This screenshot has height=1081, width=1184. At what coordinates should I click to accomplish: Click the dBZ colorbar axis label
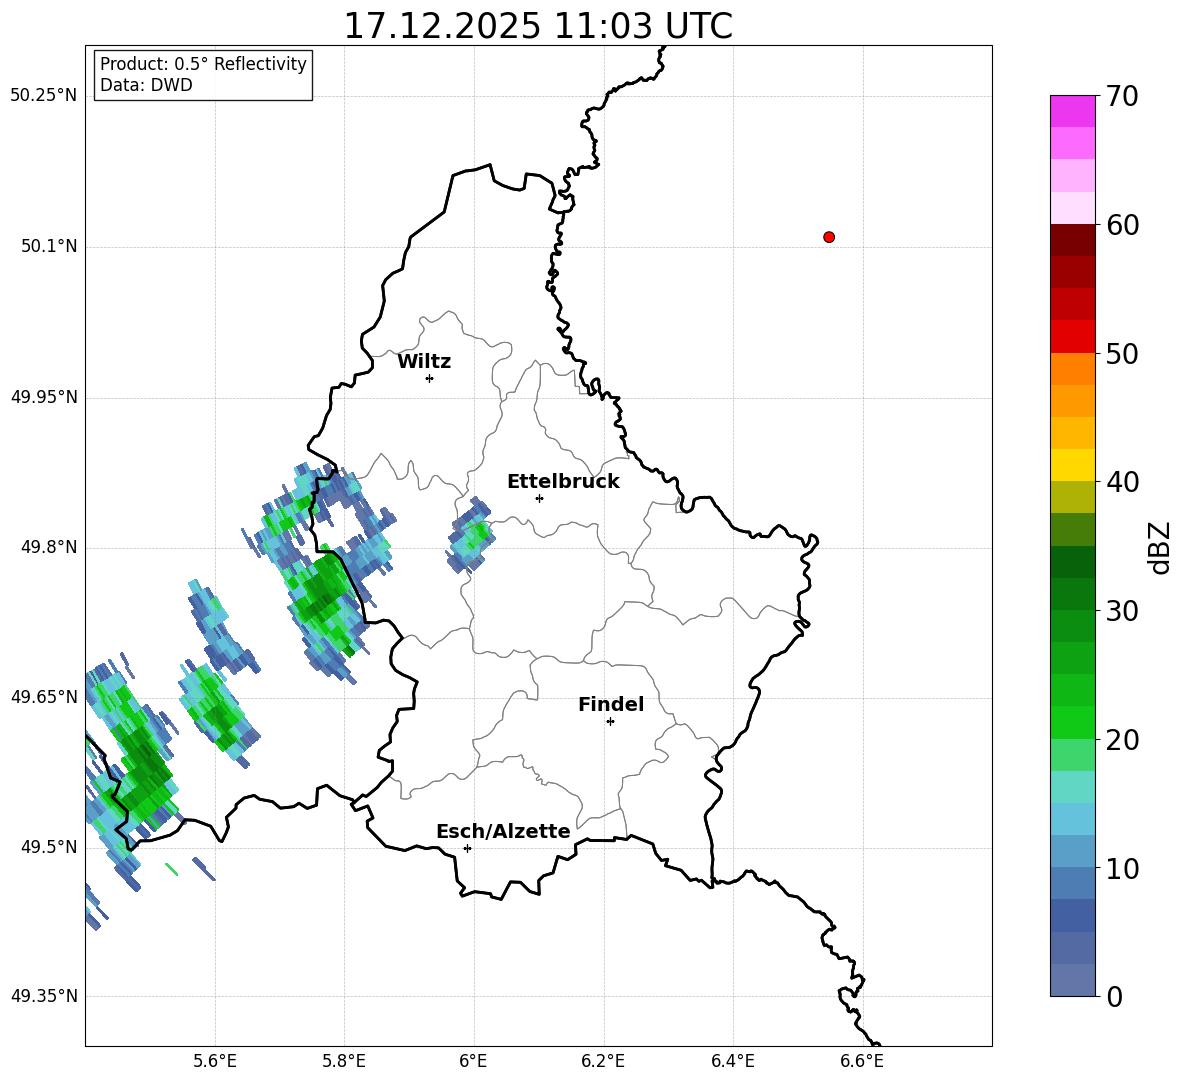(1159, 548)
